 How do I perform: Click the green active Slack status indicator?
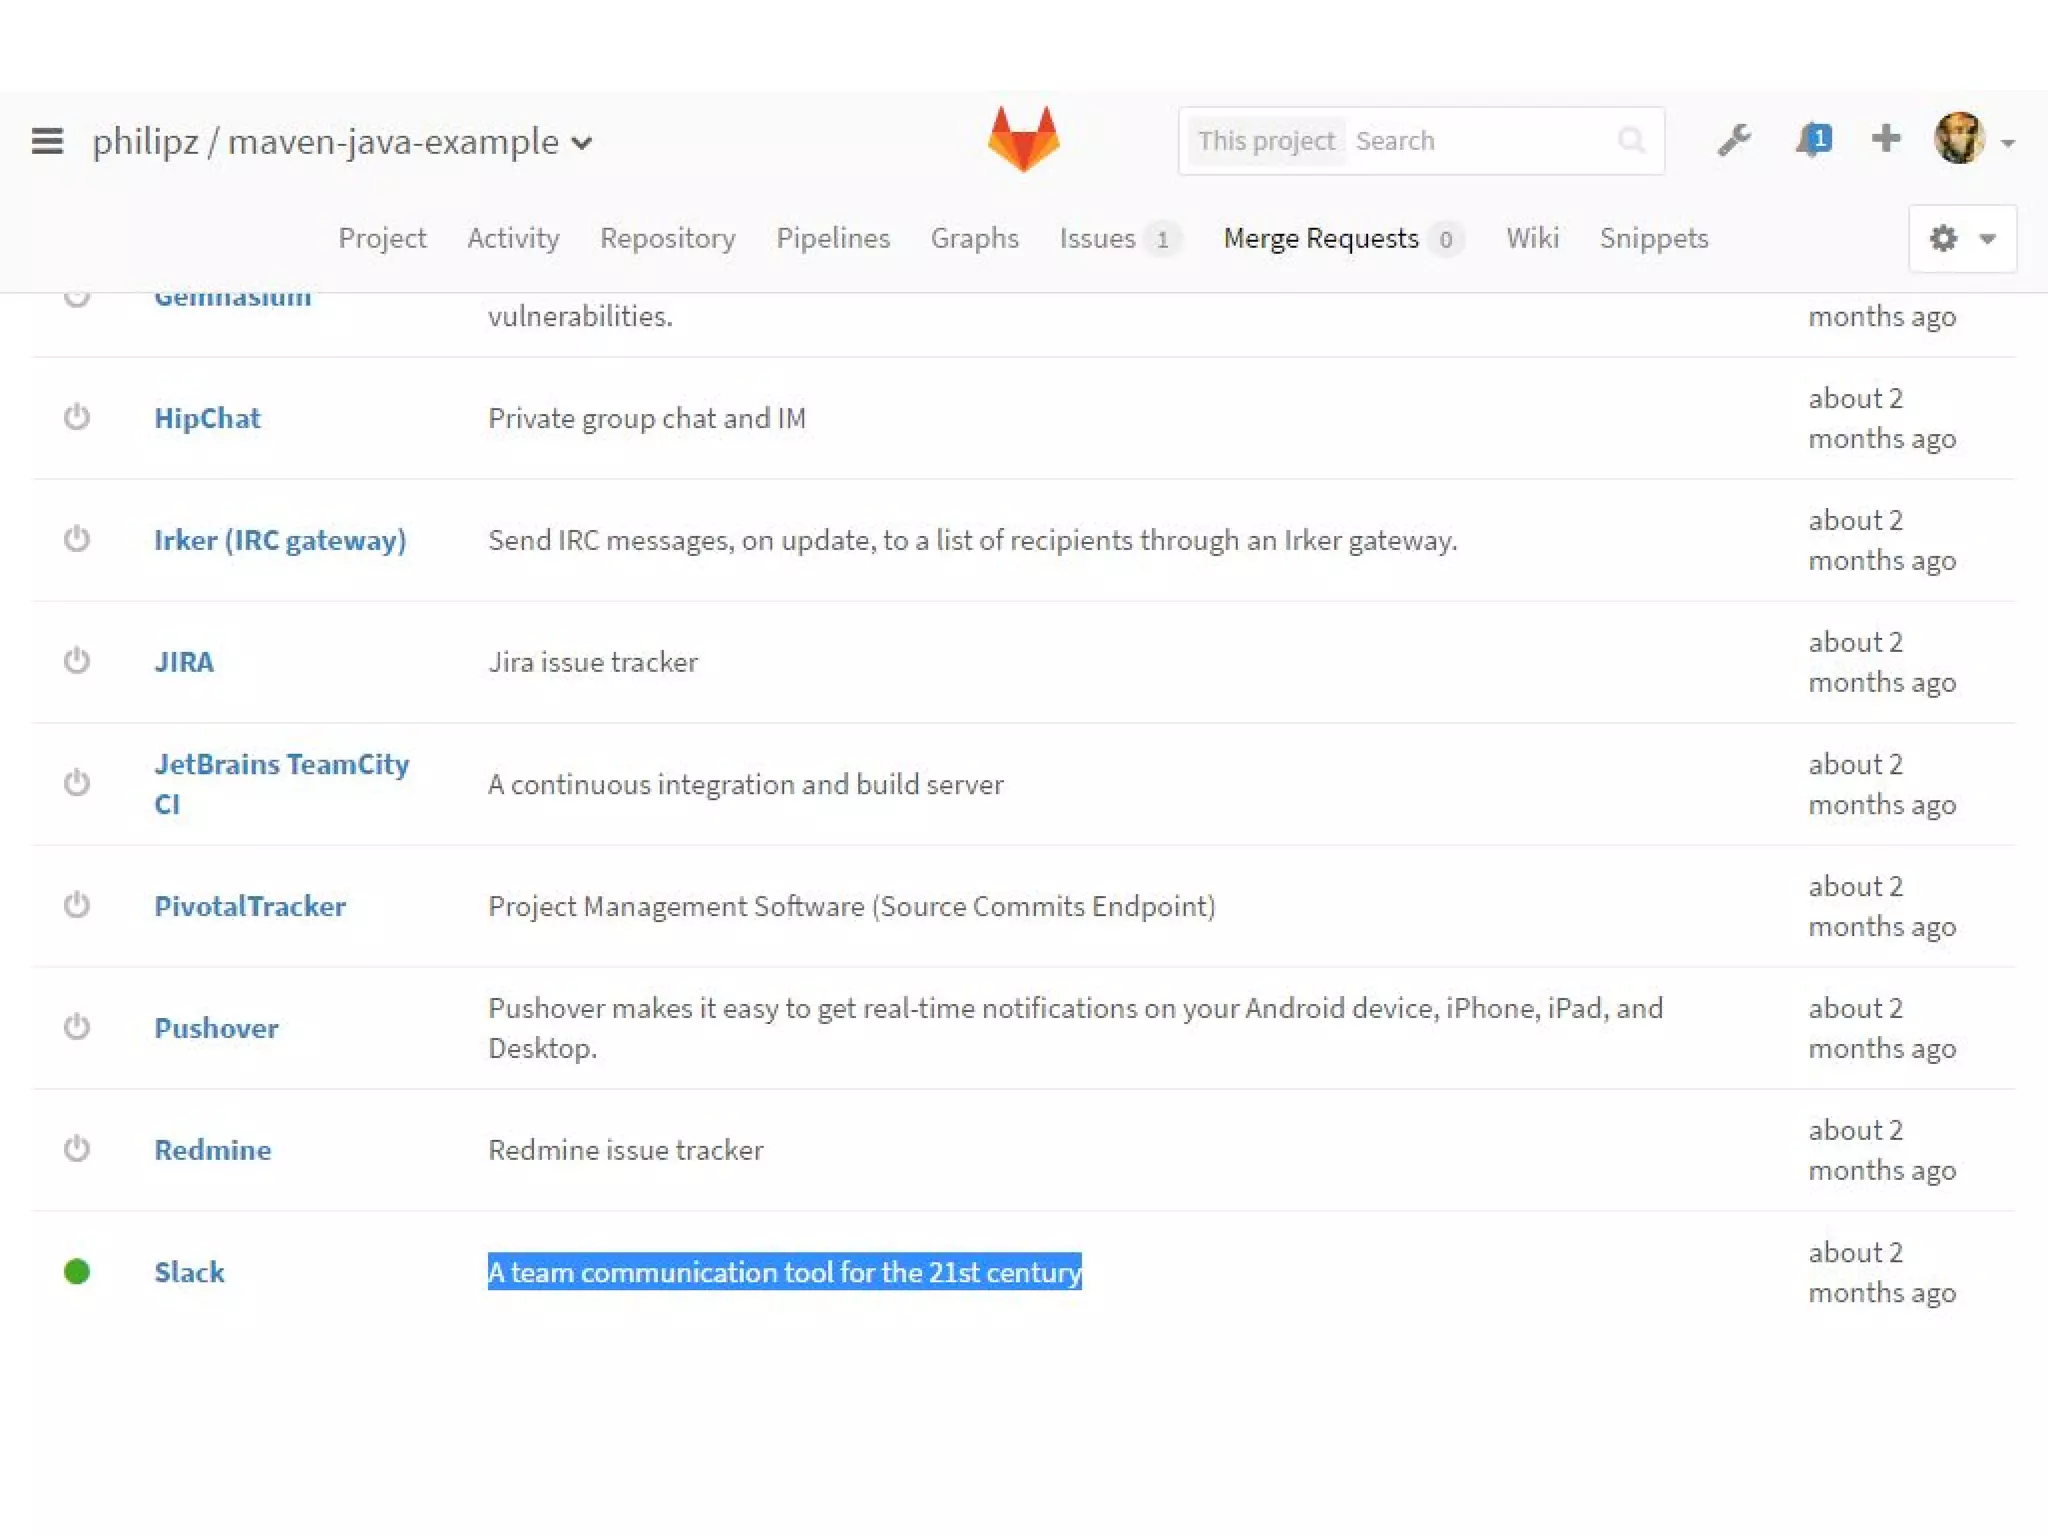tap(77, 1272)
